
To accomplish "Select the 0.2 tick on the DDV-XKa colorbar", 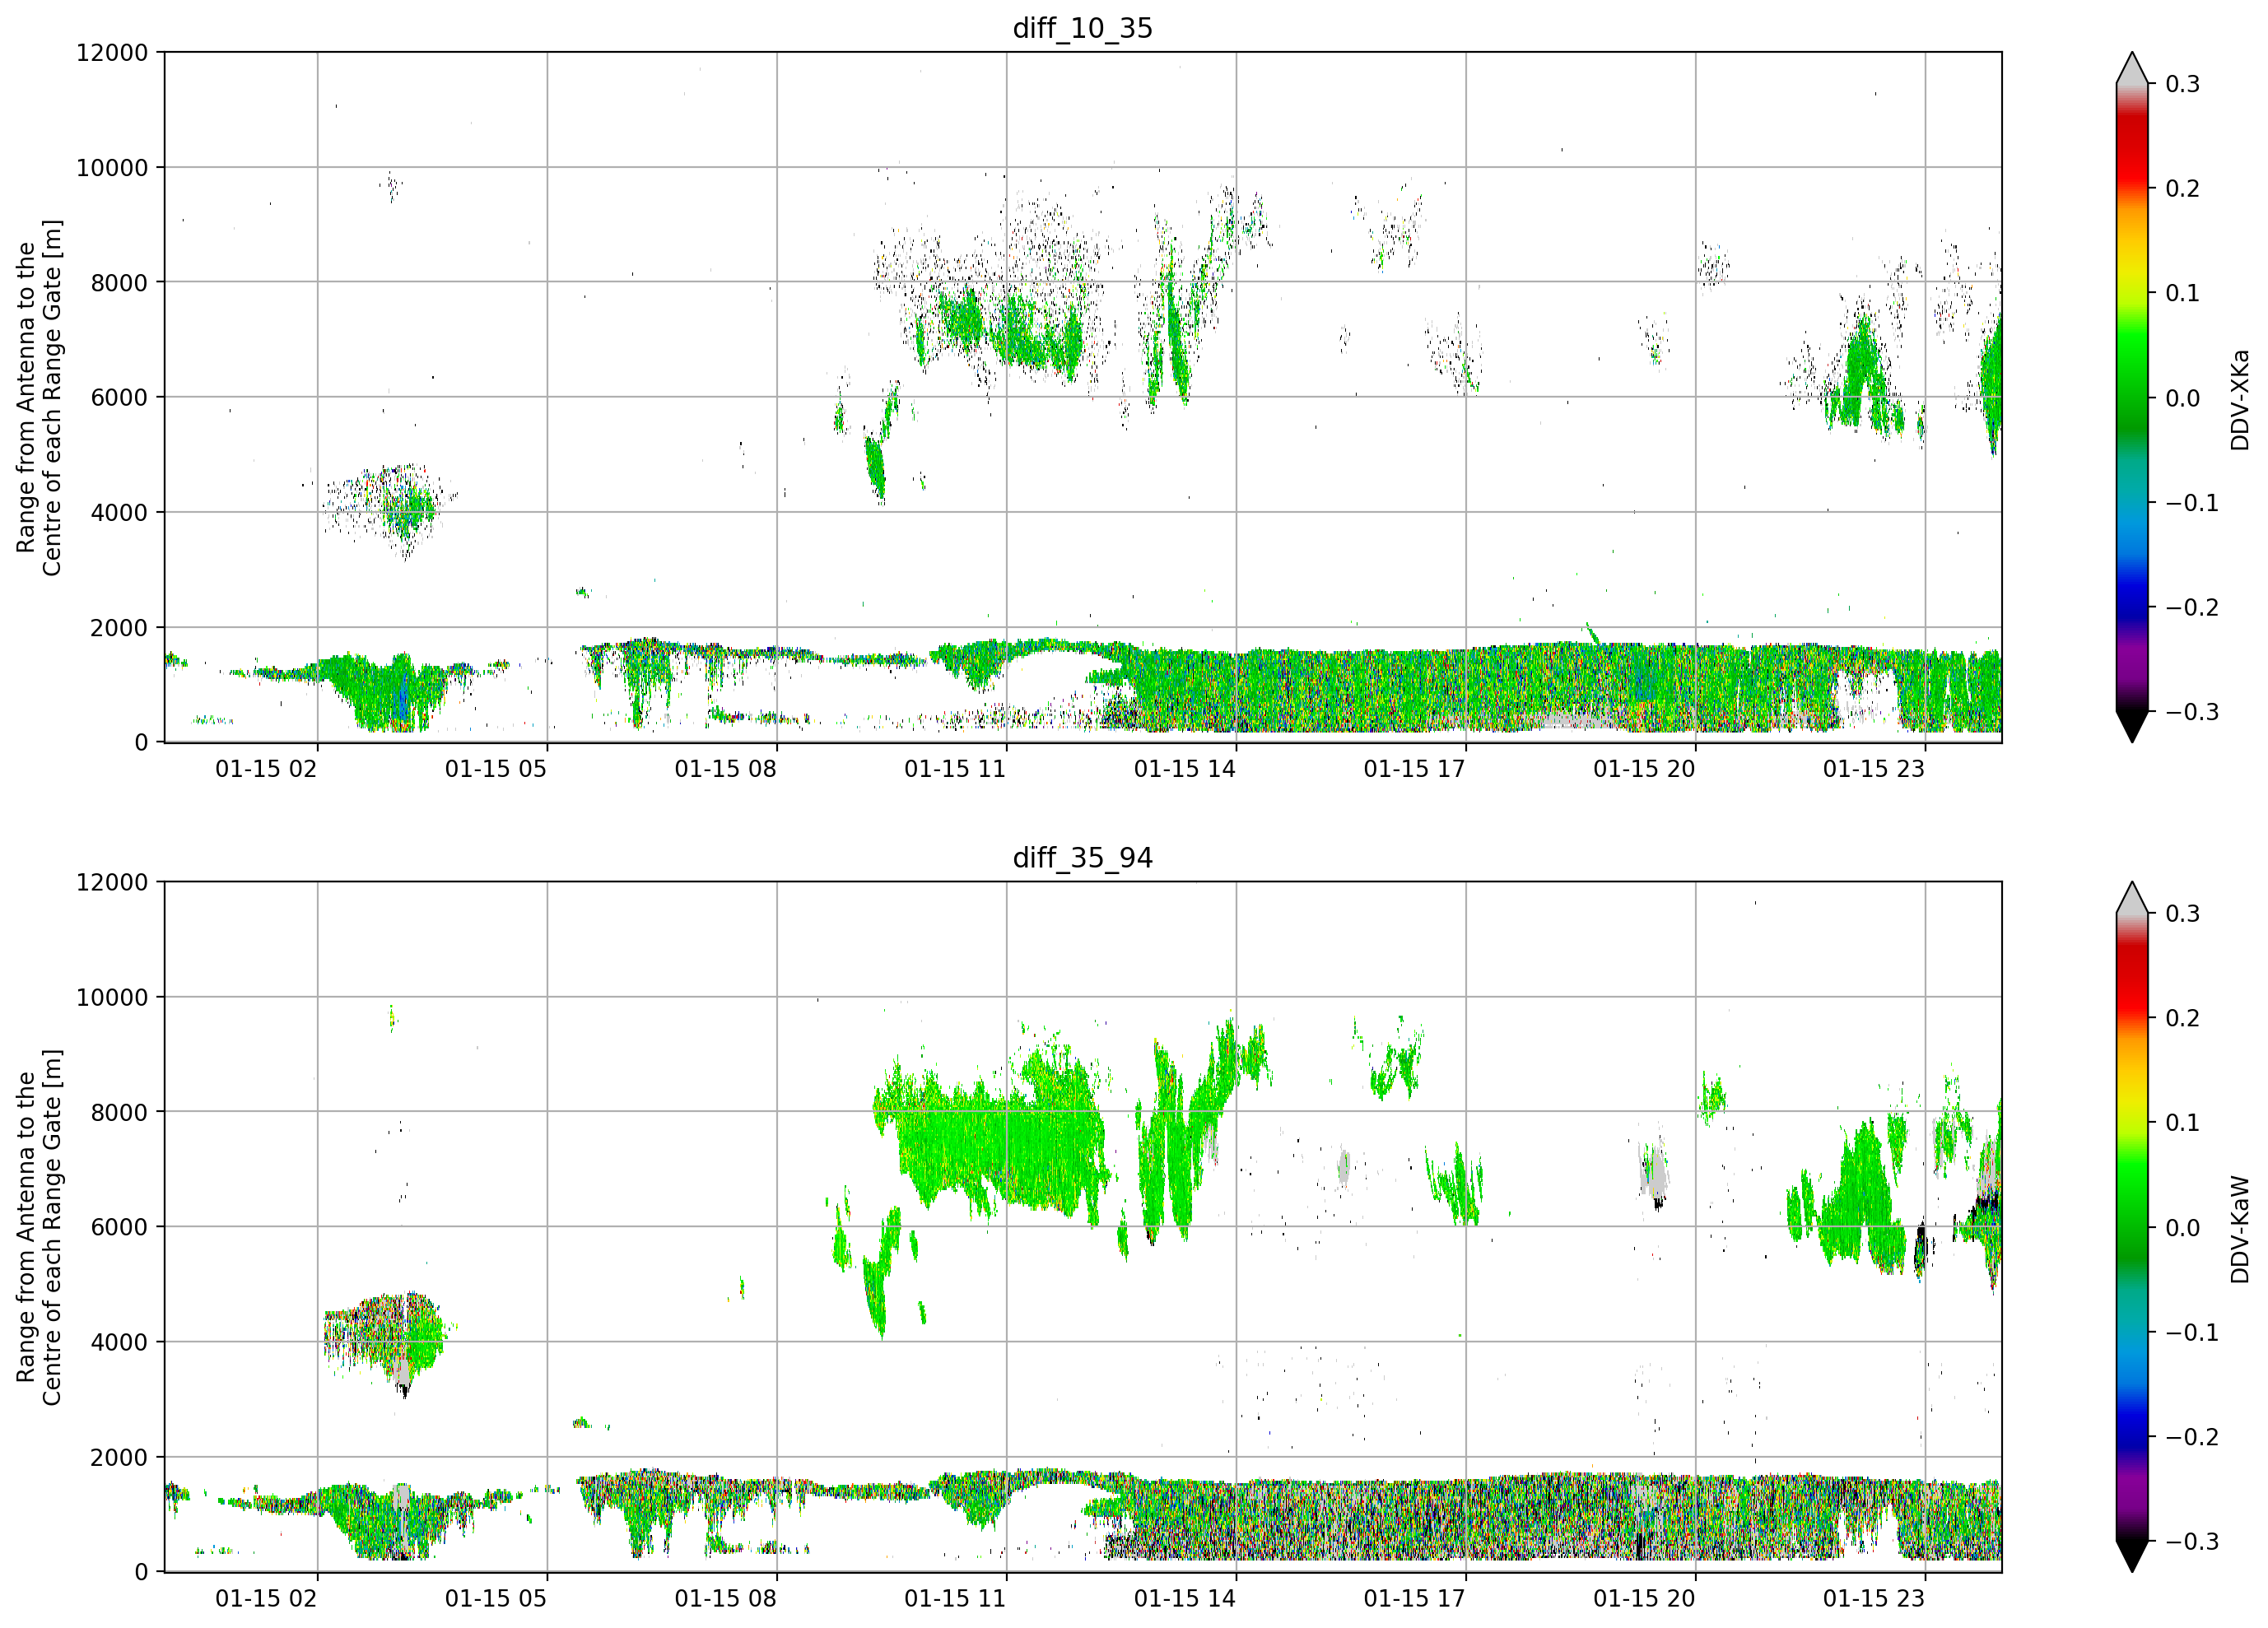I will tap(2182, 189).
